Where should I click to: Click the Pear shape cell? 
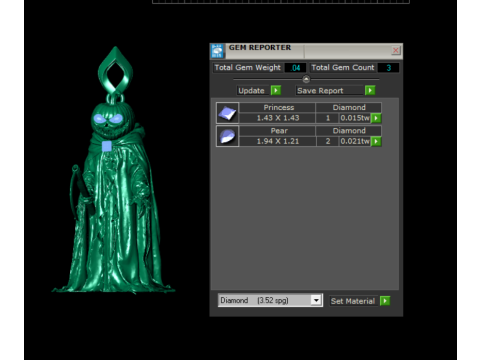[278, 131]
